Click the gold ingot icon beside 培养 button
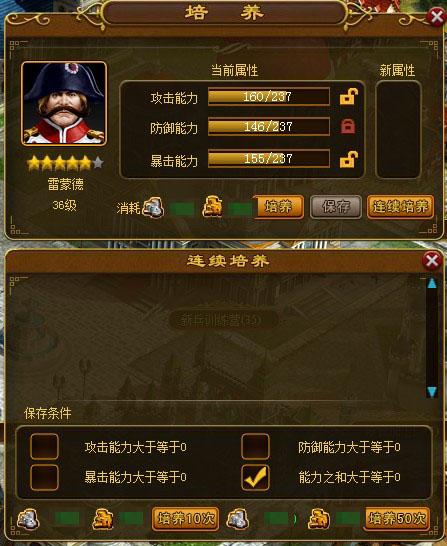This screenshot has height=546, width=447. pos(213,206)
